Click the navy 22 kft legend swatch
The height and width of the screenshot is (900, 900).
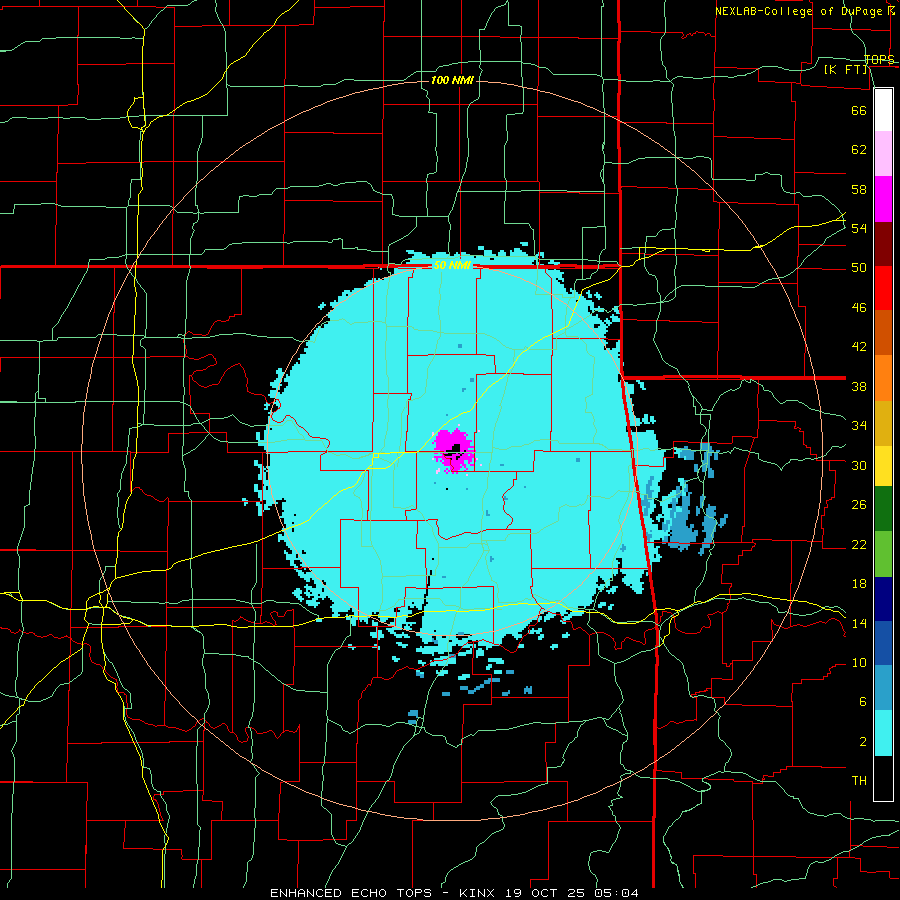point(883,599)
